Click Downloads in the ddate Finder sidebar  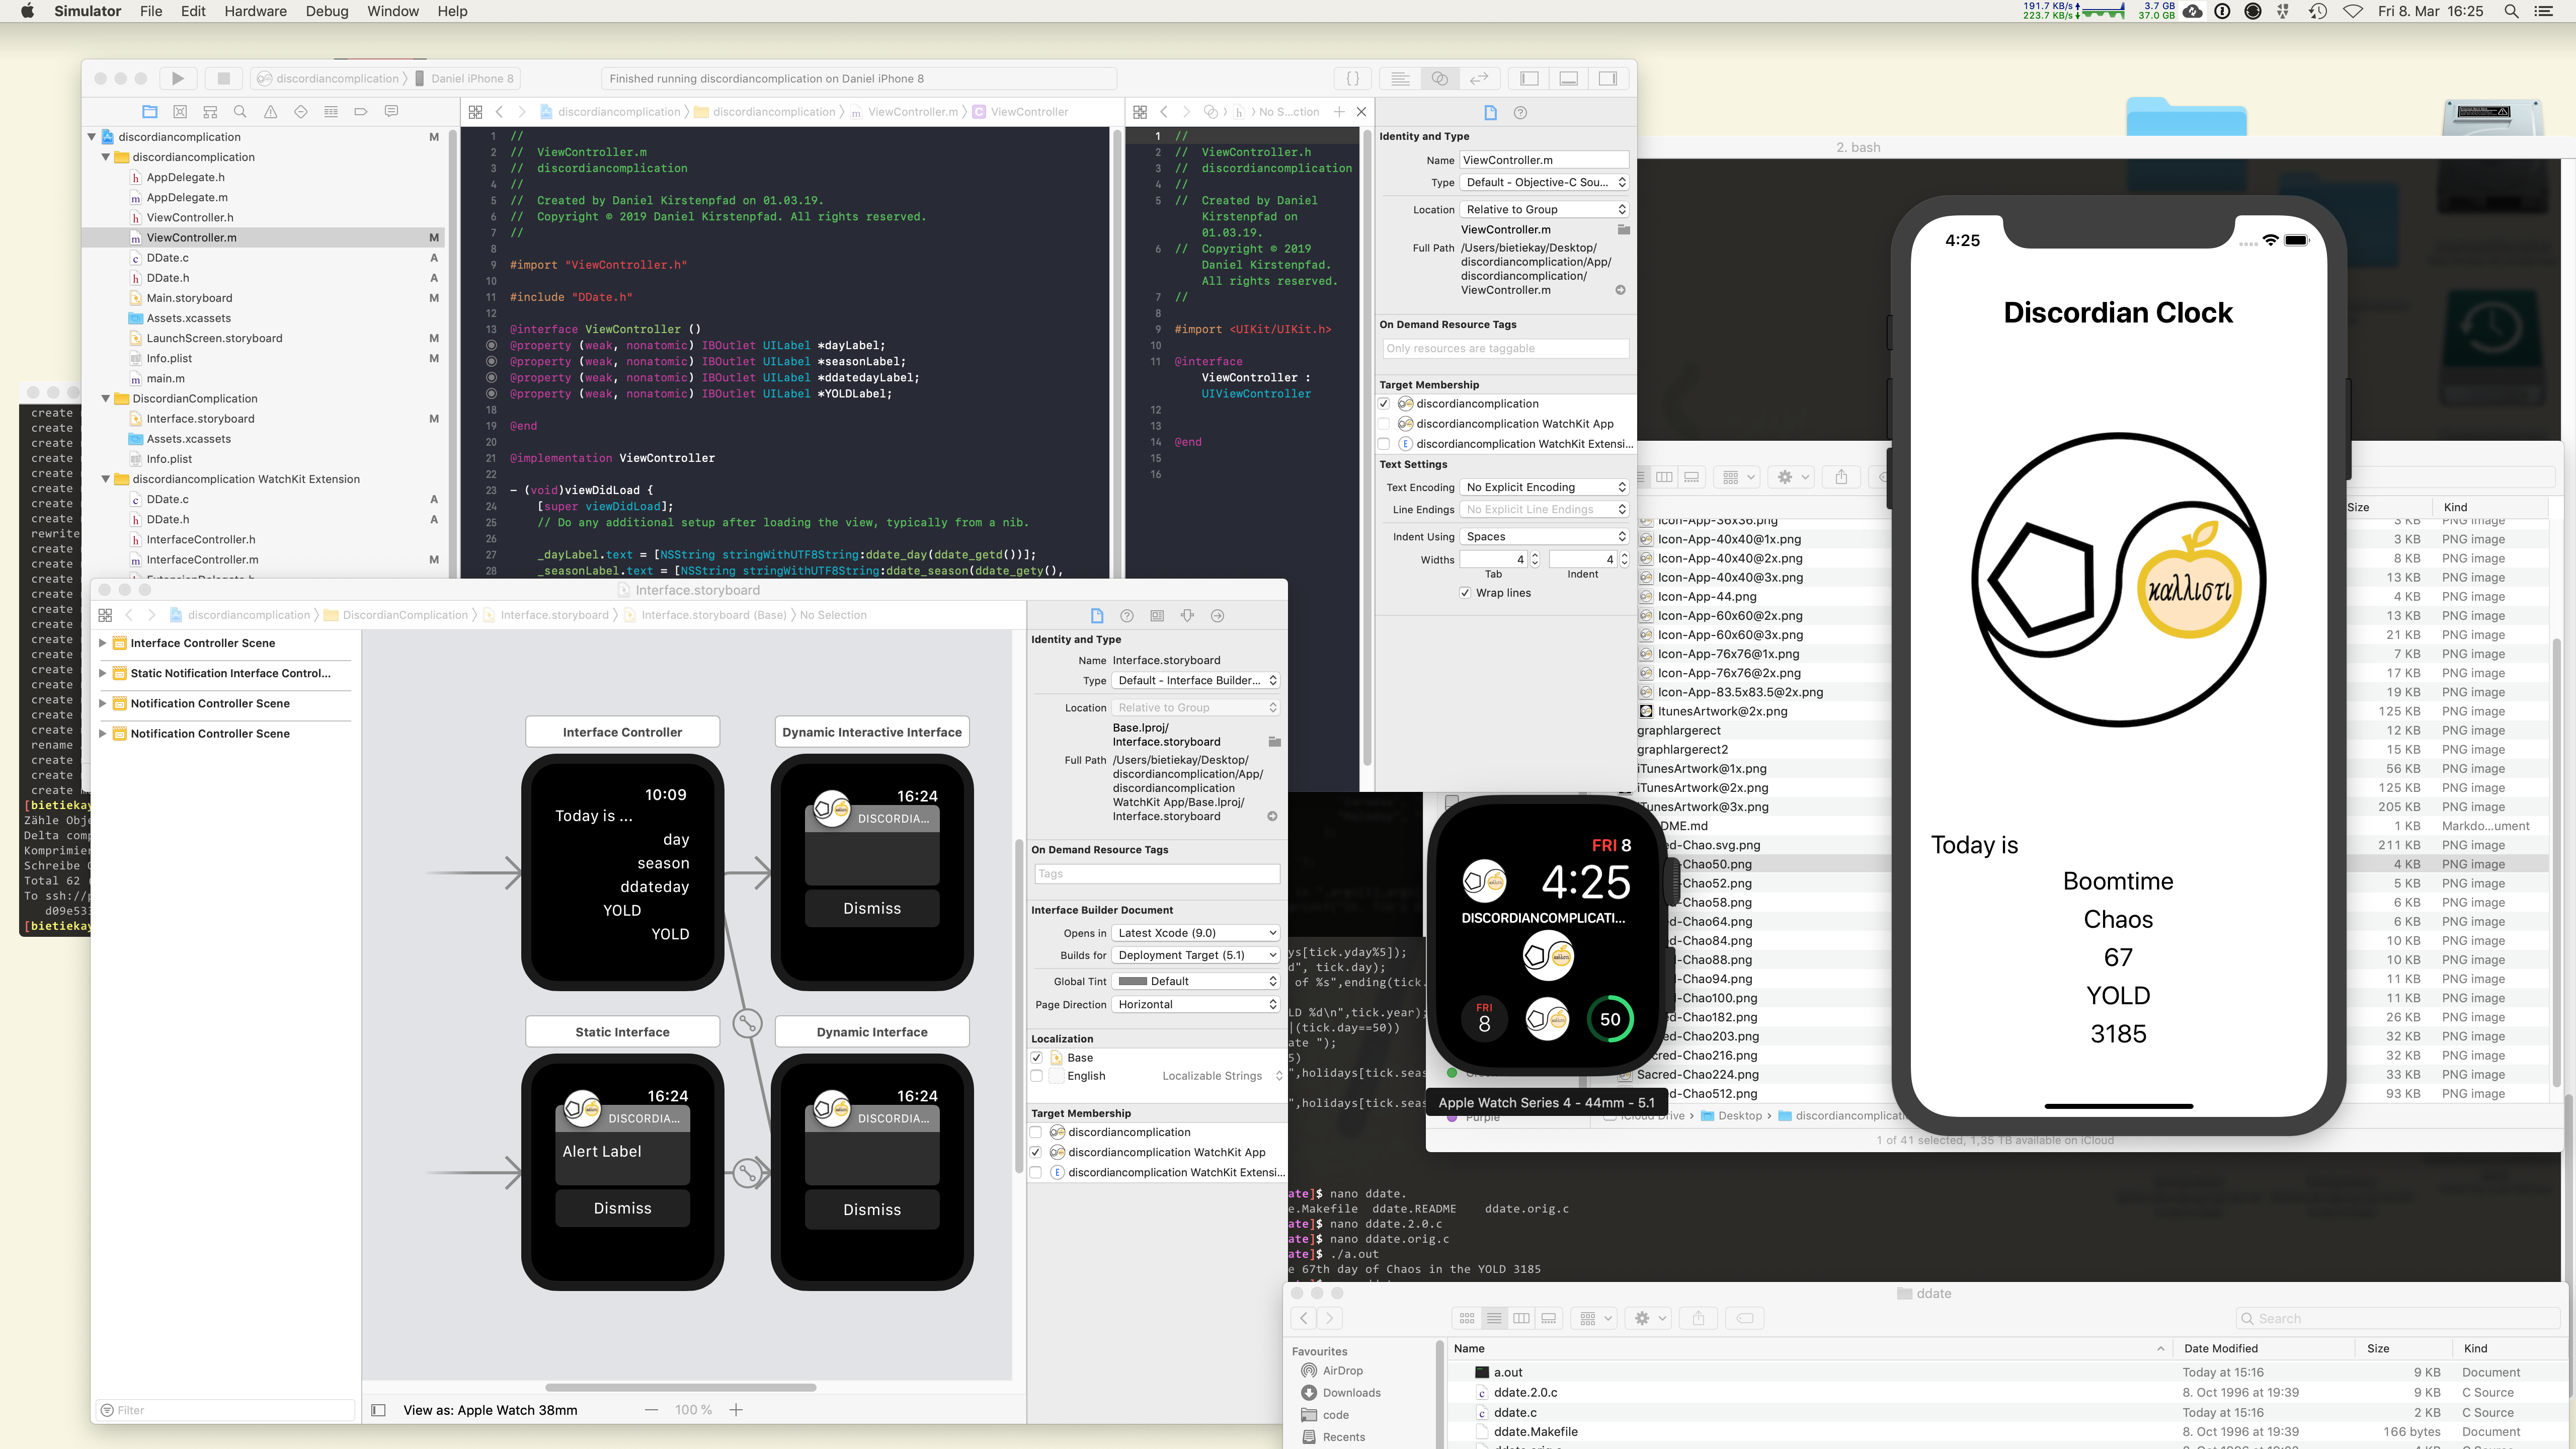tap(1351, 1393)
